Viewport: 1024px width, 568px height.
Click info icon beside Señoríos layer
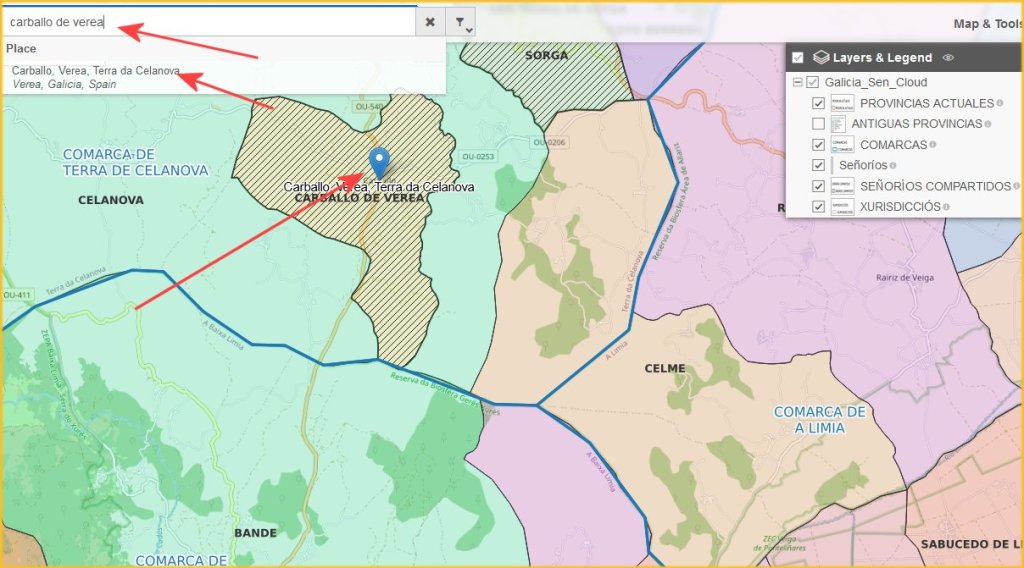[893, 165]
